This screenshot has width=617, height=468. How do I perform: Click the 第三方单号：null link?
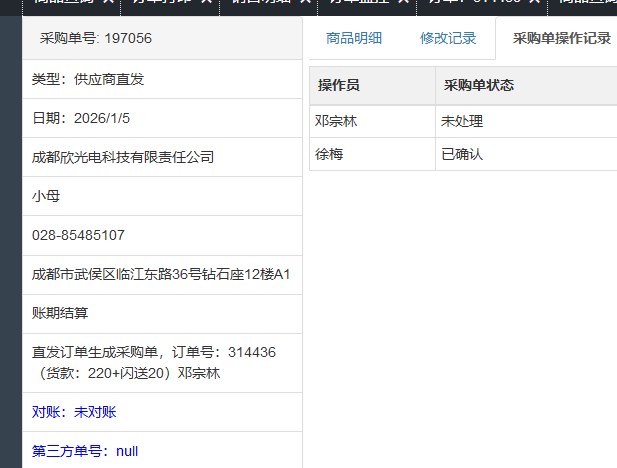(x=85, y=451)
